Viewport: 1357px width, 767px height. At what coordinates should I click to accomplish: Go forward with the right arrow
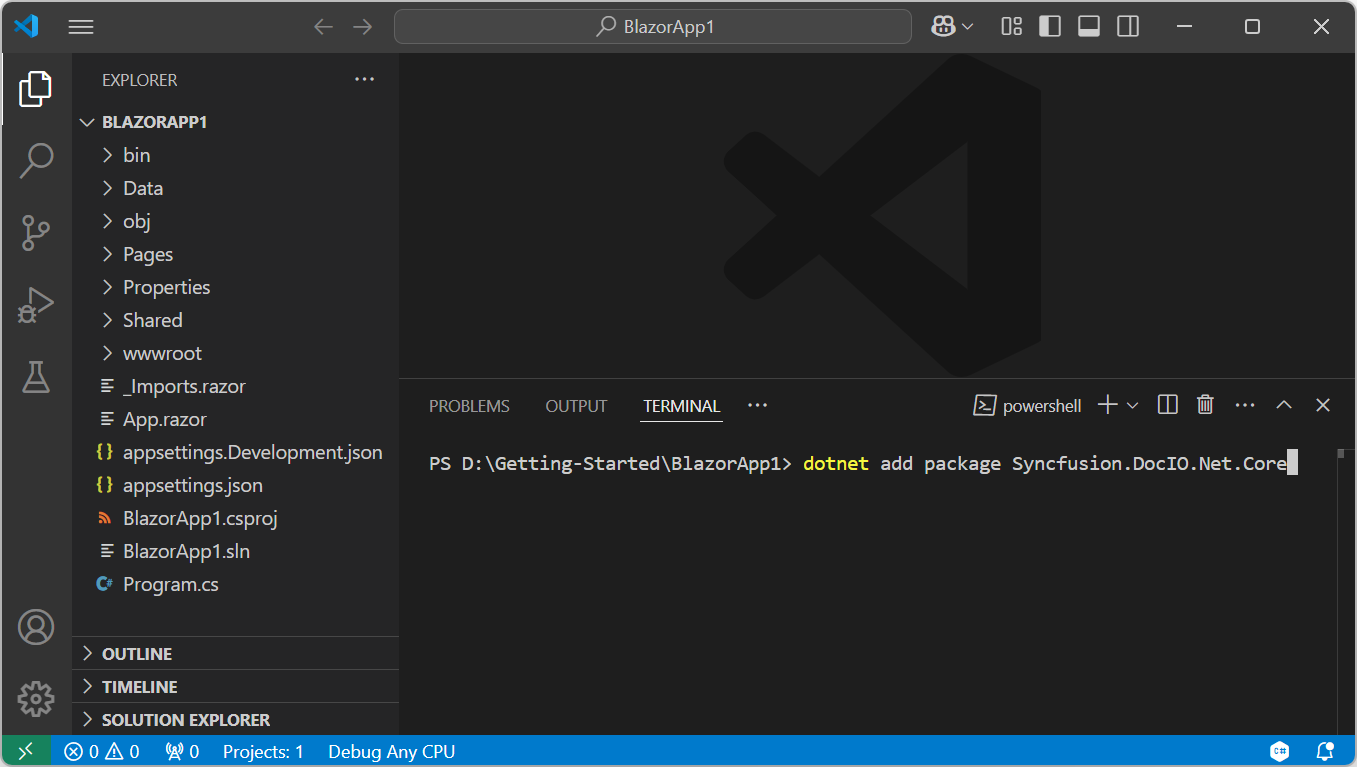click(363, 27)
